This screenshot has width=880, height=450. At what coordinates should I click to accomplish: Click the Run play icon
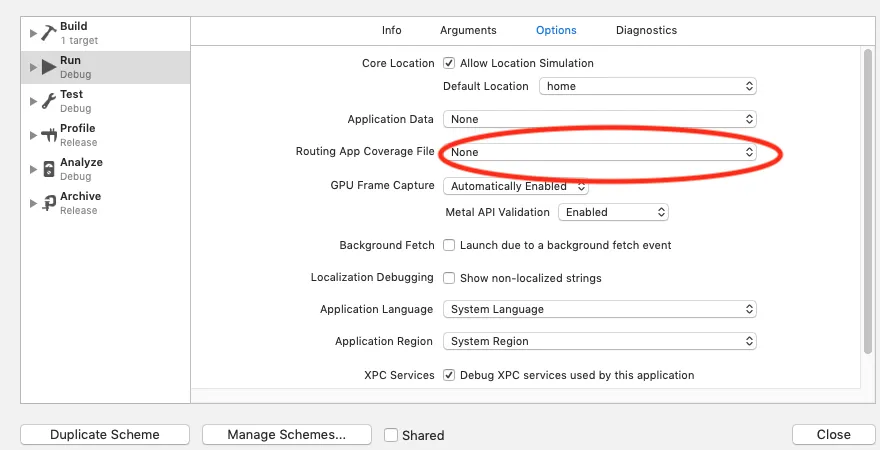pos(48,67)
